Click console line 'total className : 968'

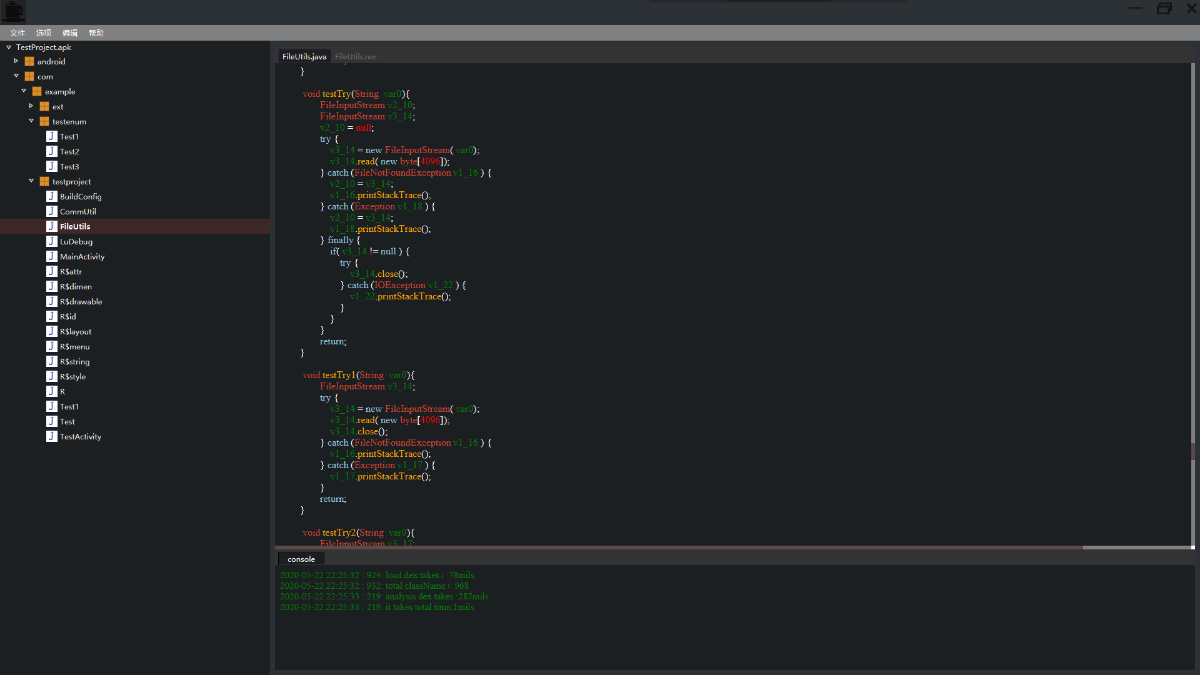374,586
